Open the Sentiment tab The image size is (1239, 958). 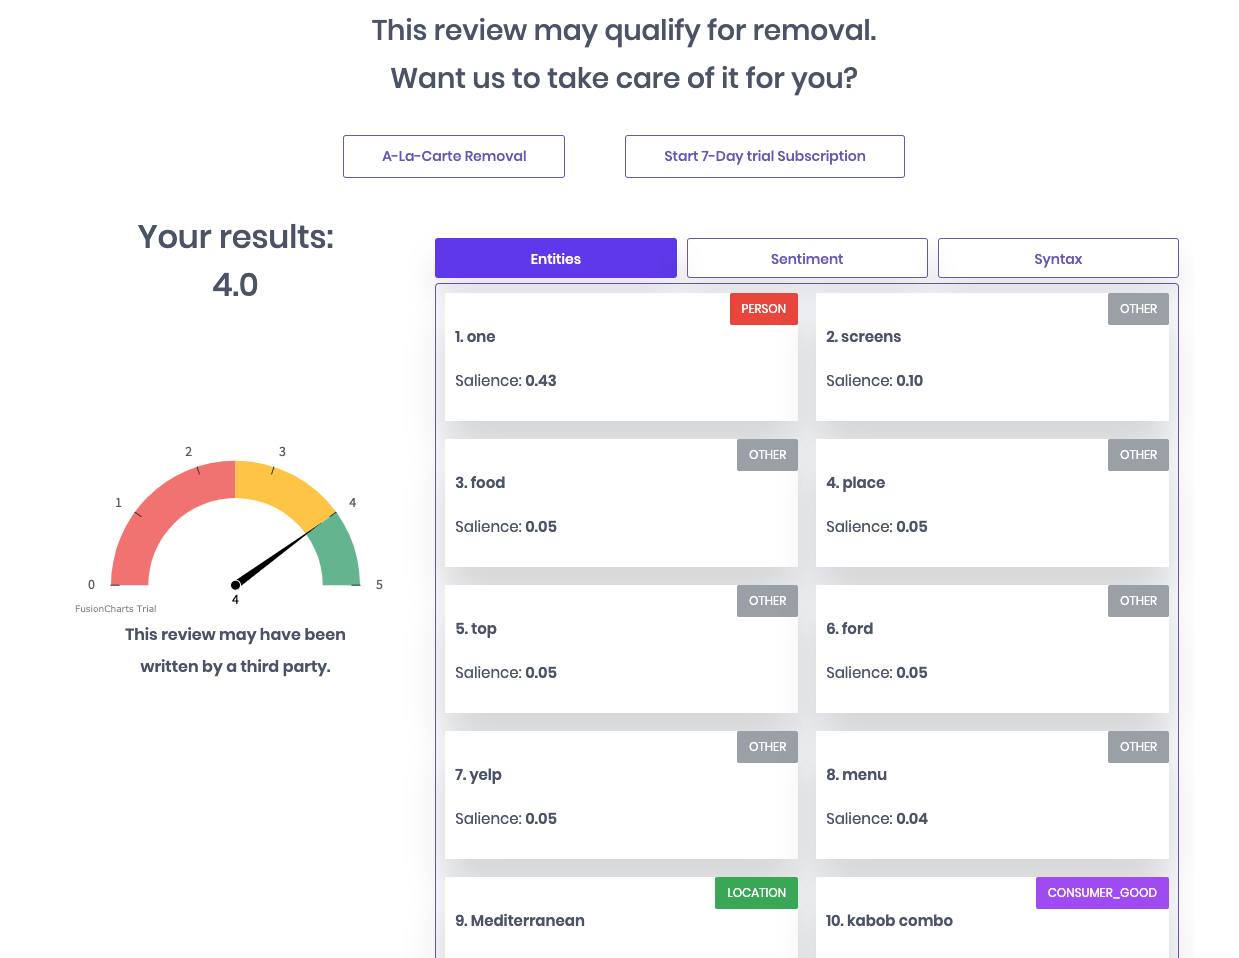click(x=807, y=259)
